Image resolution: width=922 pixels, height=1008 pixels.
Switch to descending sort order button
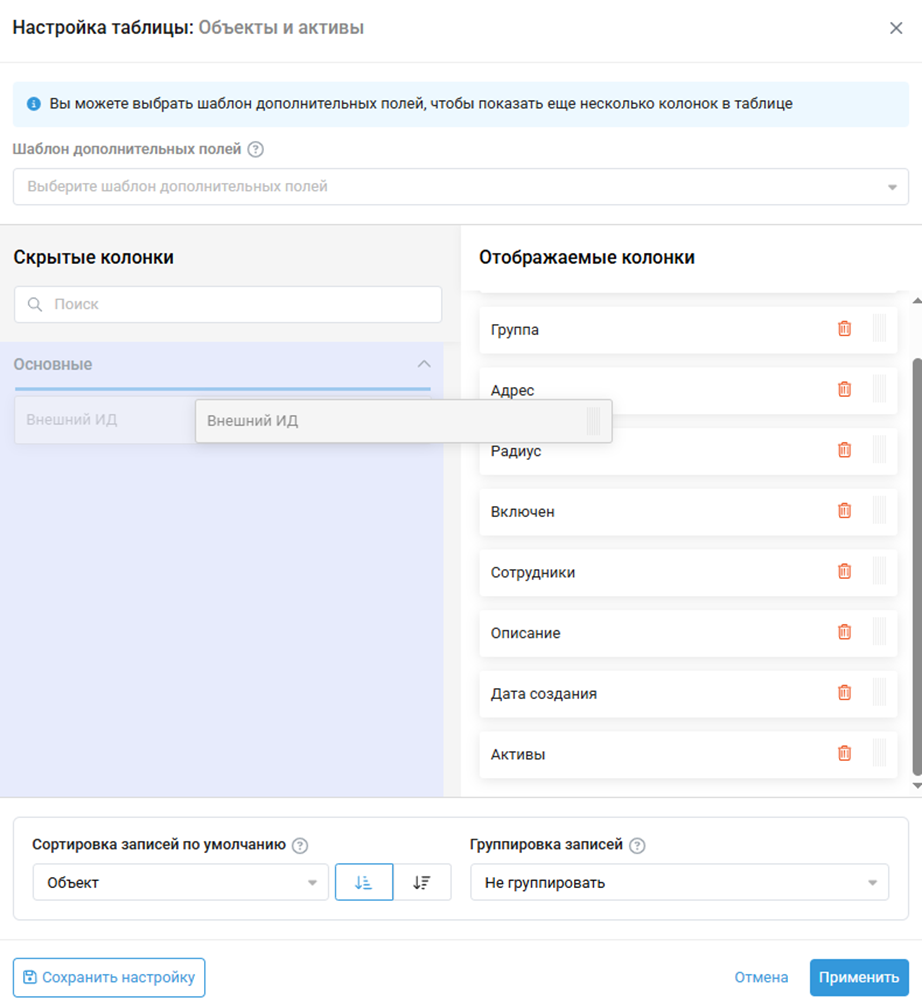(422, 883)
